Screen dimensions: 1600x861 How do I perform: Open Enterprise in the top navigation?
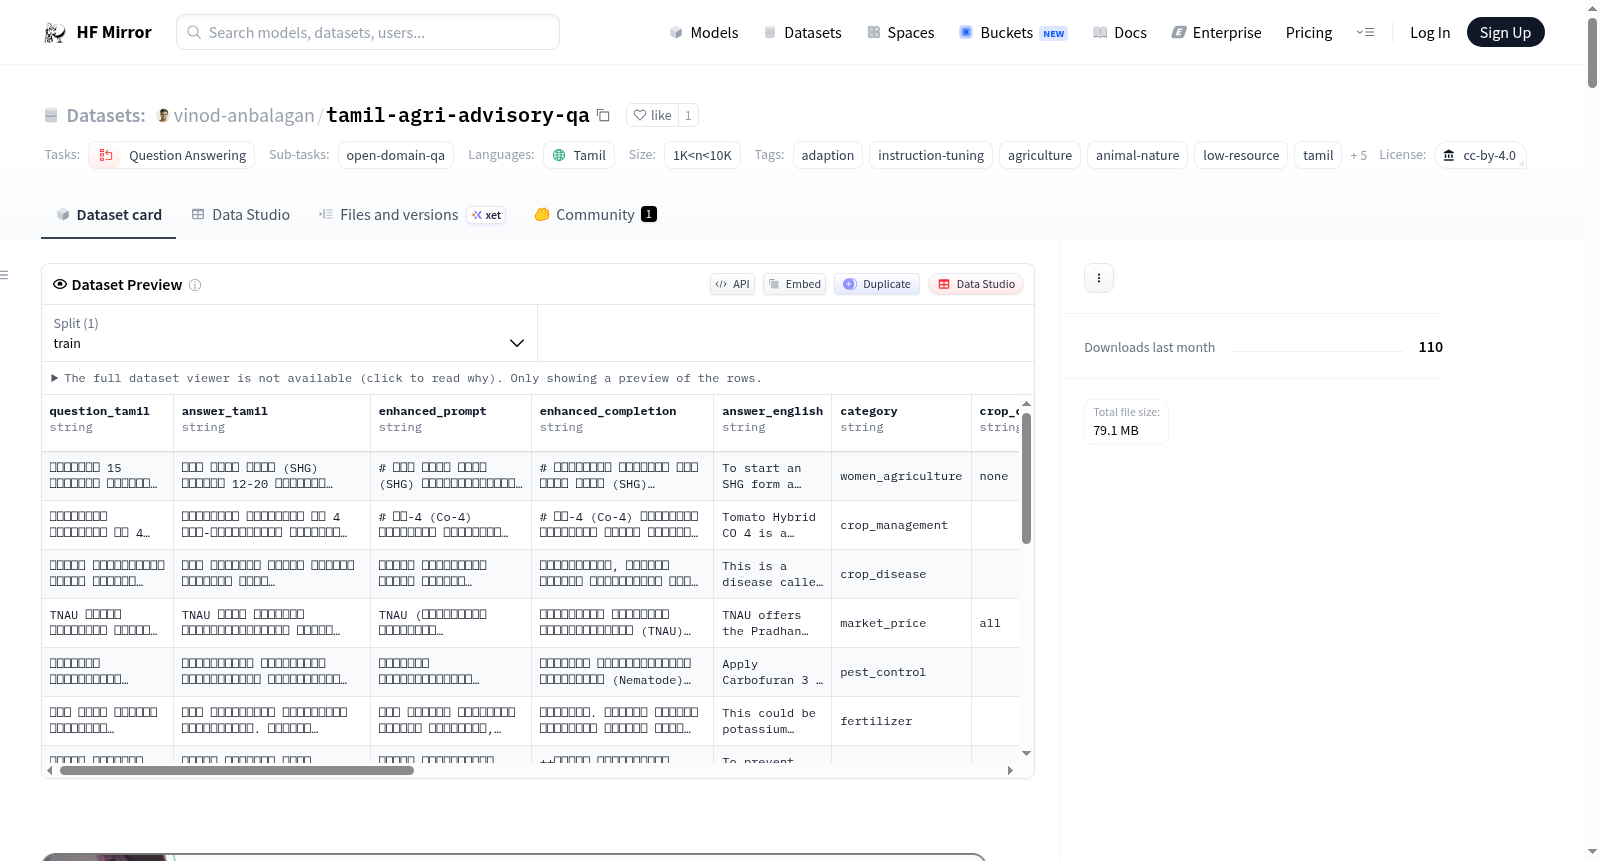[1216, 32]
